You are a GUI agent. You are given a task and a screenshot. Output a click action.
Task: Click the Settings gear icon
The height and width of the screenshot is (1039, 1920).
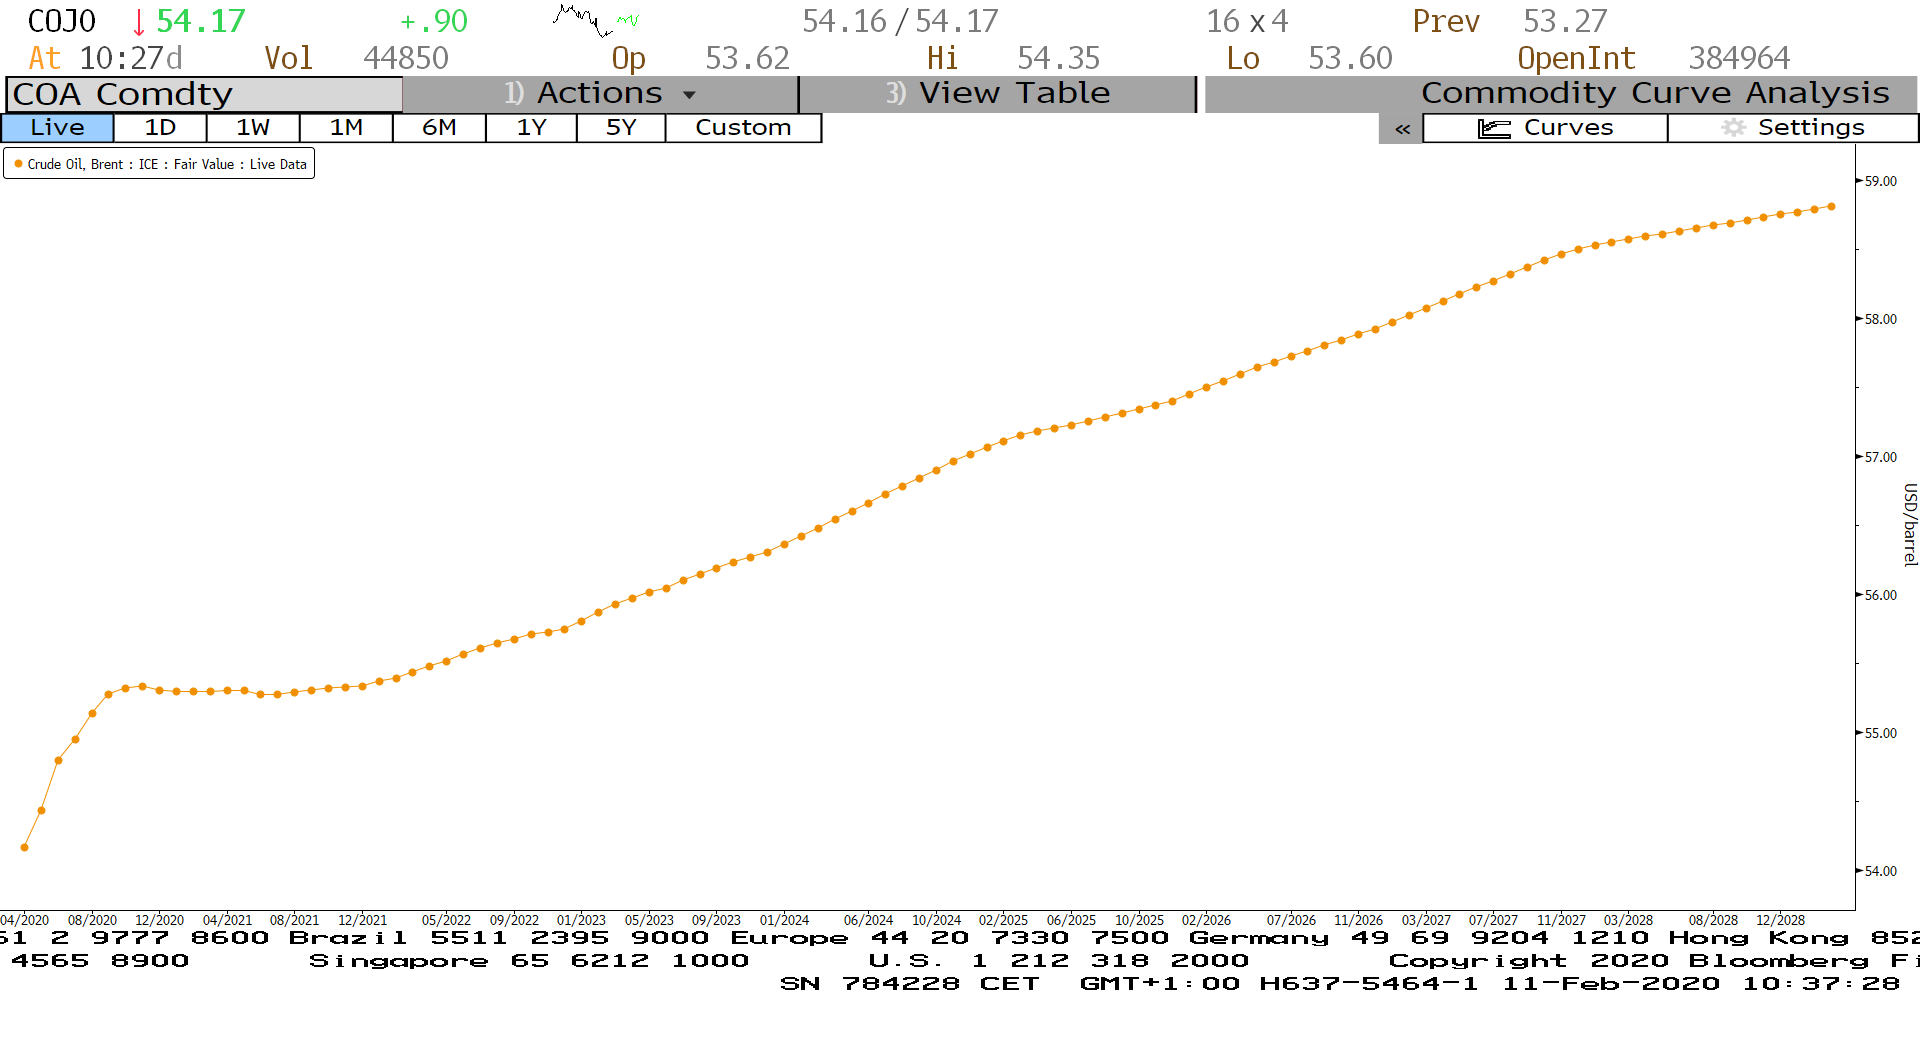(1733, 128)
